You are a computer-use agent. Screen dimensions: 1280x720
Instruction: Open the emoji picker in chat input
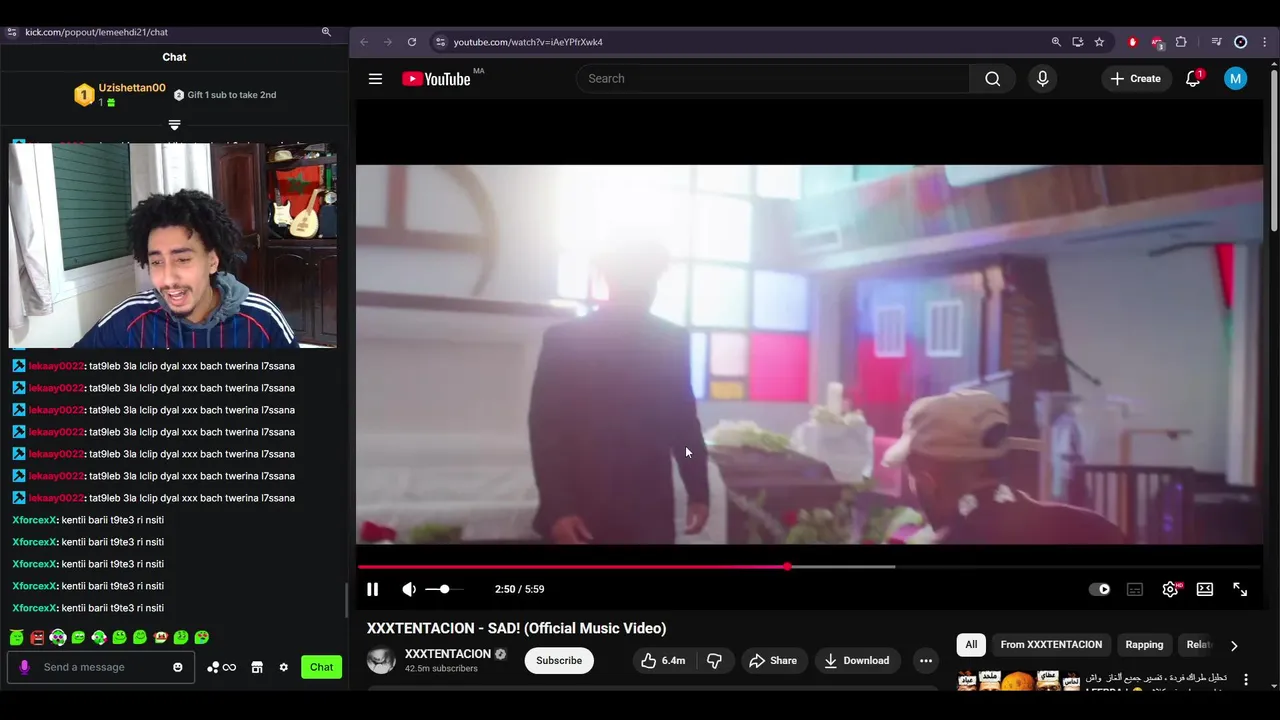[x=178, y=667]
